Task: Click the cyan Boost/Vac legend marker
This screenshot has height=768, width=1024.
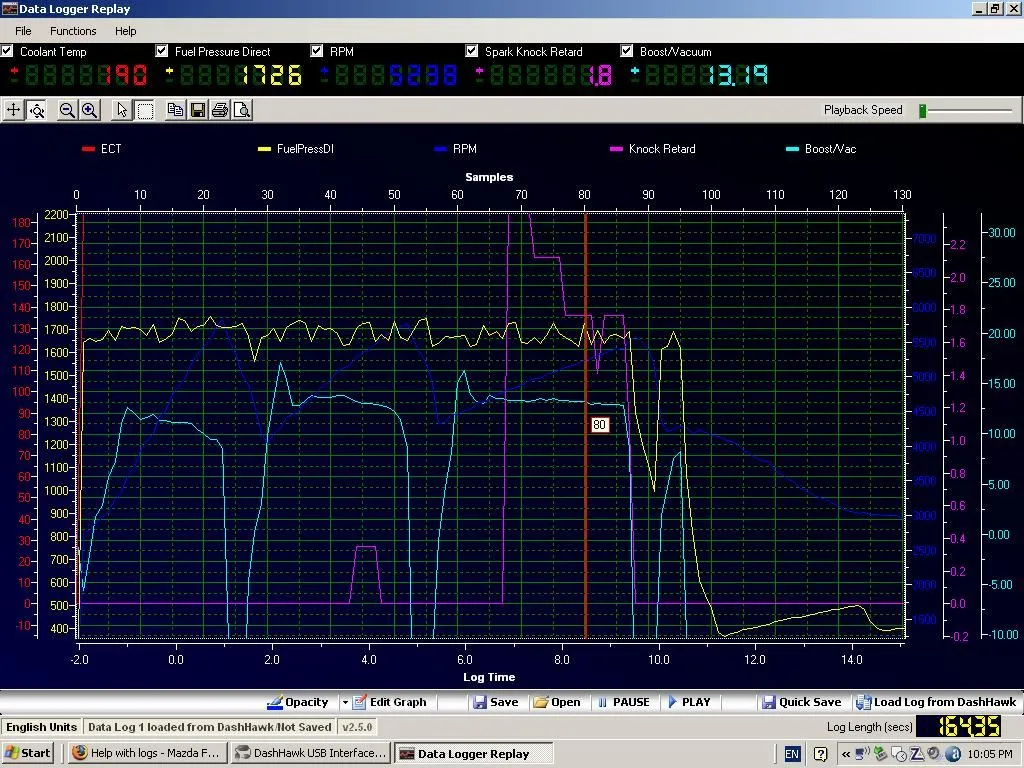Action: tap(792, 149)
